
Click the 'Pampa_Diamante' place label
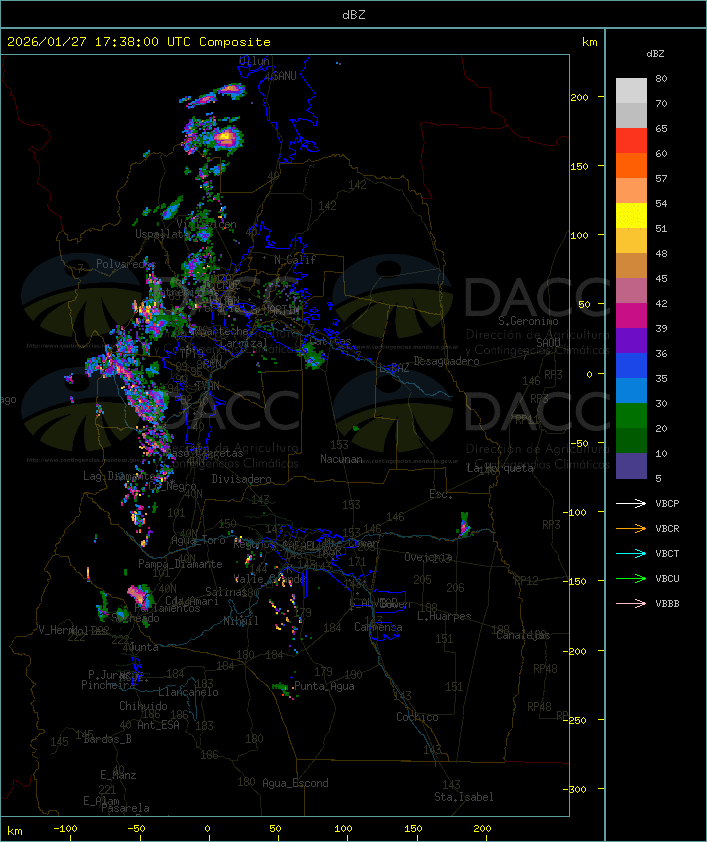tap(180, 564)
